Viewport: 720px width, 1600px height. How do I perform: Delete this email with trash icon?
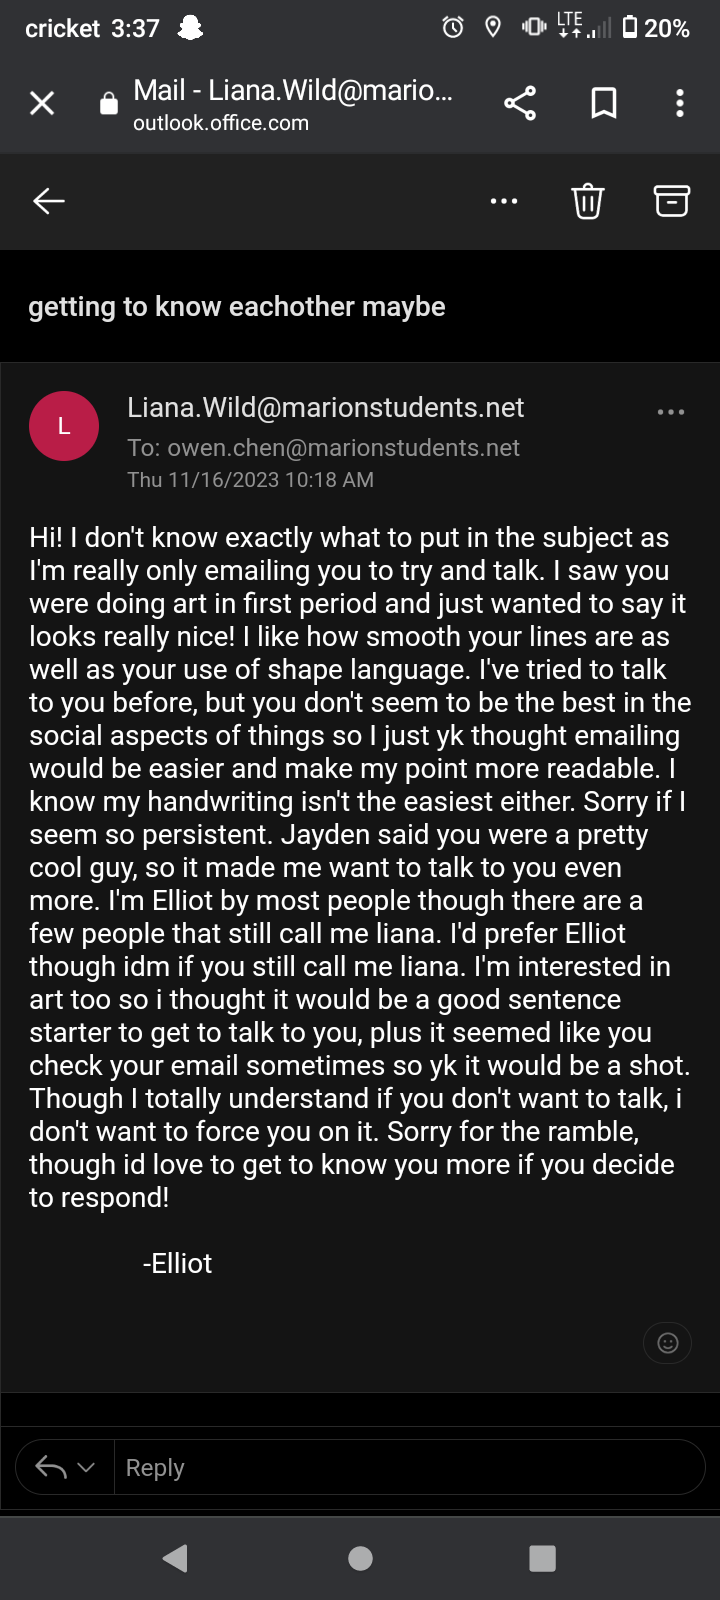588,201
